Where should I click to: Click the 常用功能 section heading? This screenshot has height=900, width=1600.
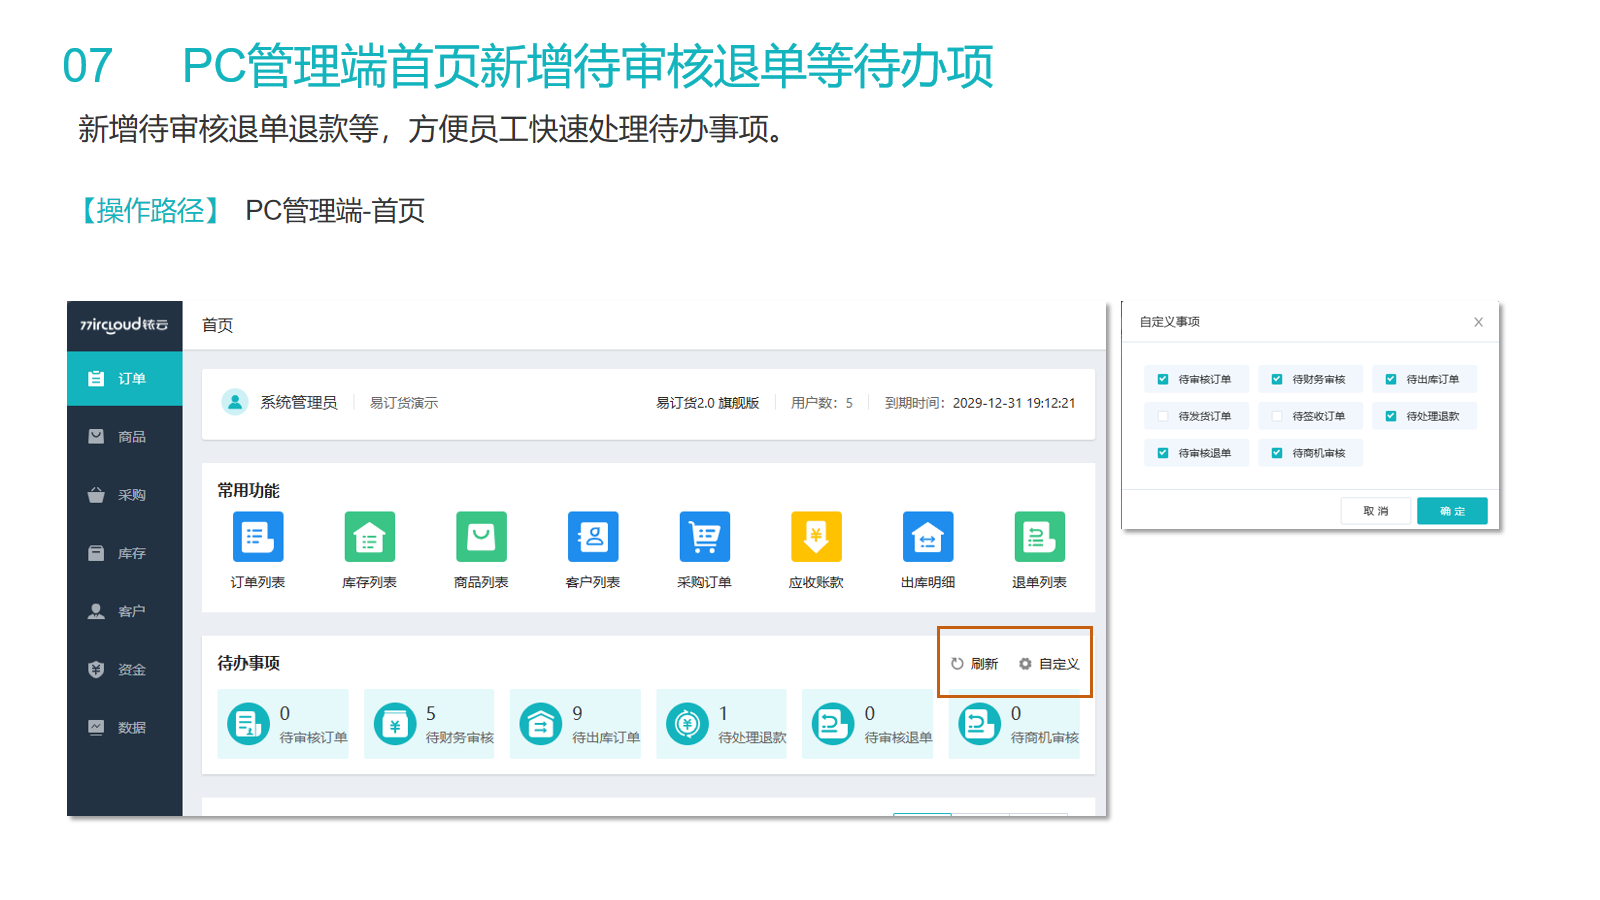[249, 490]
